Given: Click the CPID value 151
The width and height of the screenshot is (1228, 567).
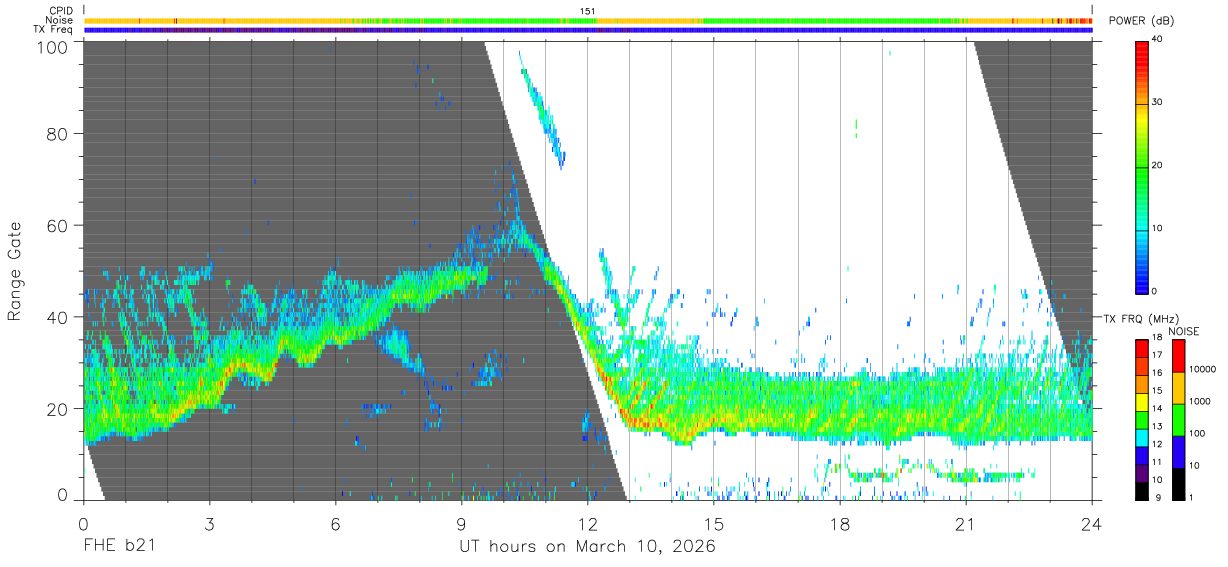Looking at the screenshot, I should coord(588,11).
